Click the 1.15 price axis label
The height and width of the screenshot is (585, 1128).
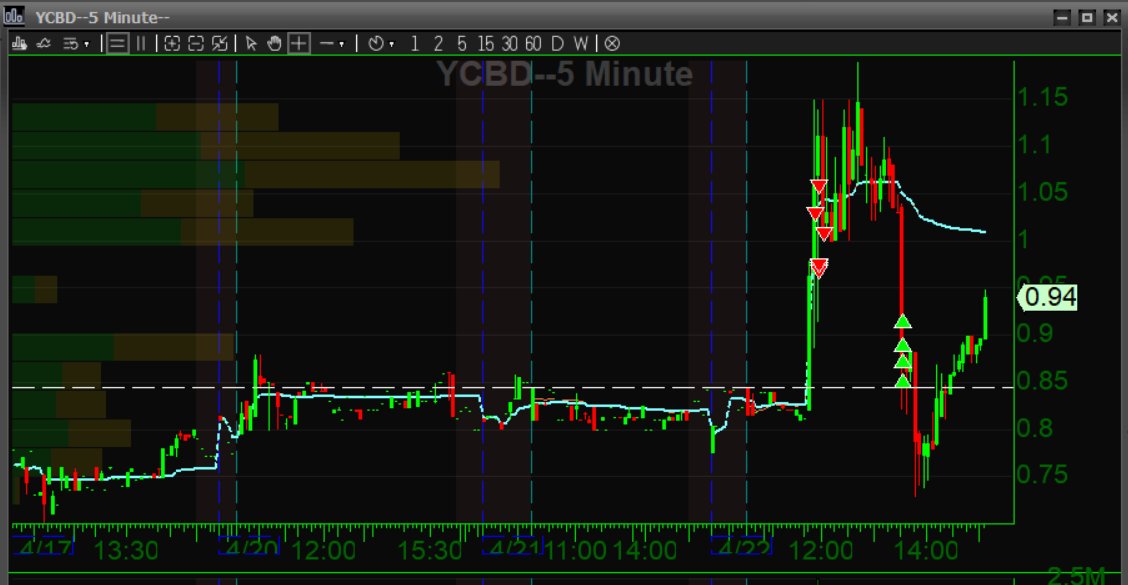pos(1042,97)
